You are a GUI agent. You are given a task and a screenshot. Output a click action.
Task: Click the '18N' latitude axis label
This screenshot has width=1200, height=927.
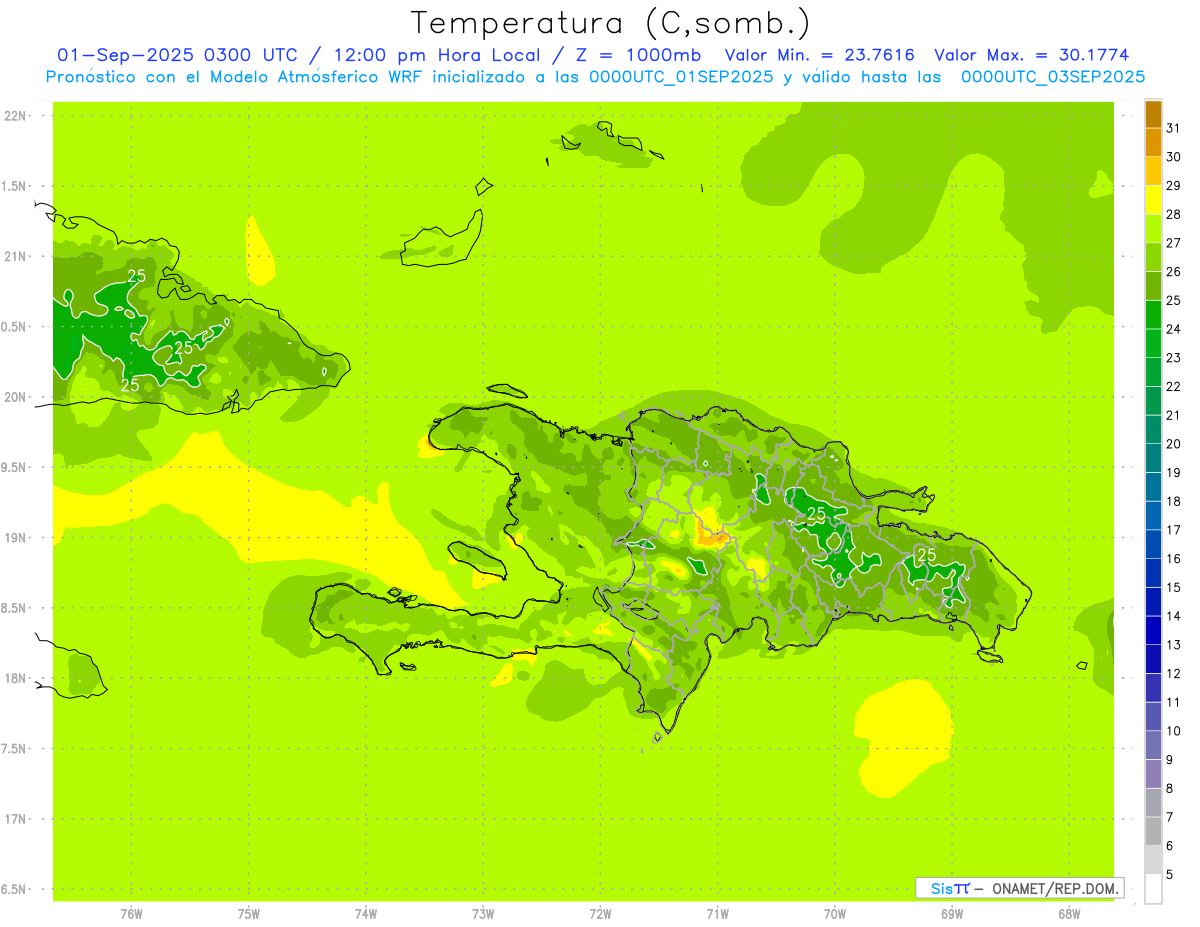pos(15,678)
